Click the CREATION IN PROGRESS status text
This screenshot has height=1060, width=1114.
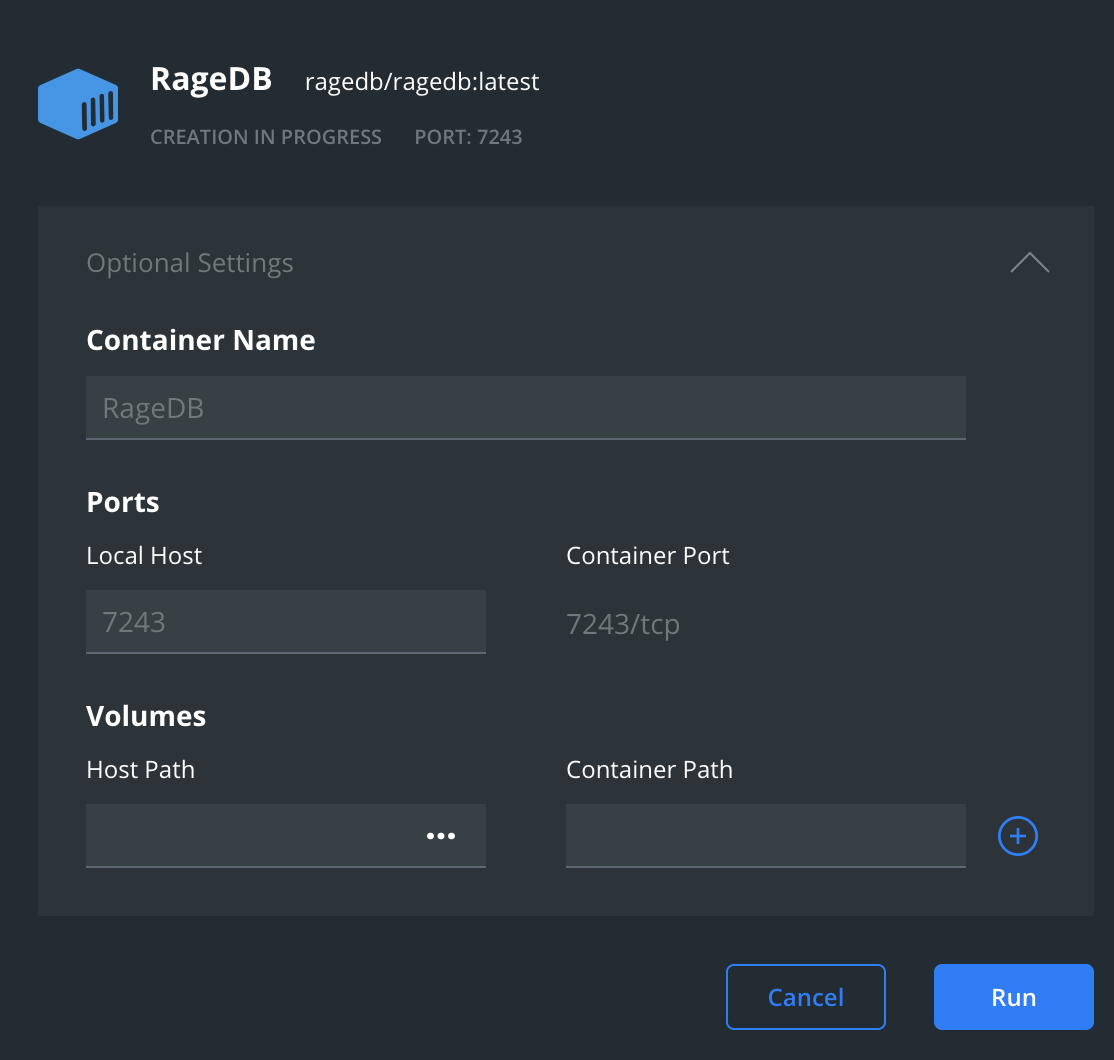(x=266, y=137)
